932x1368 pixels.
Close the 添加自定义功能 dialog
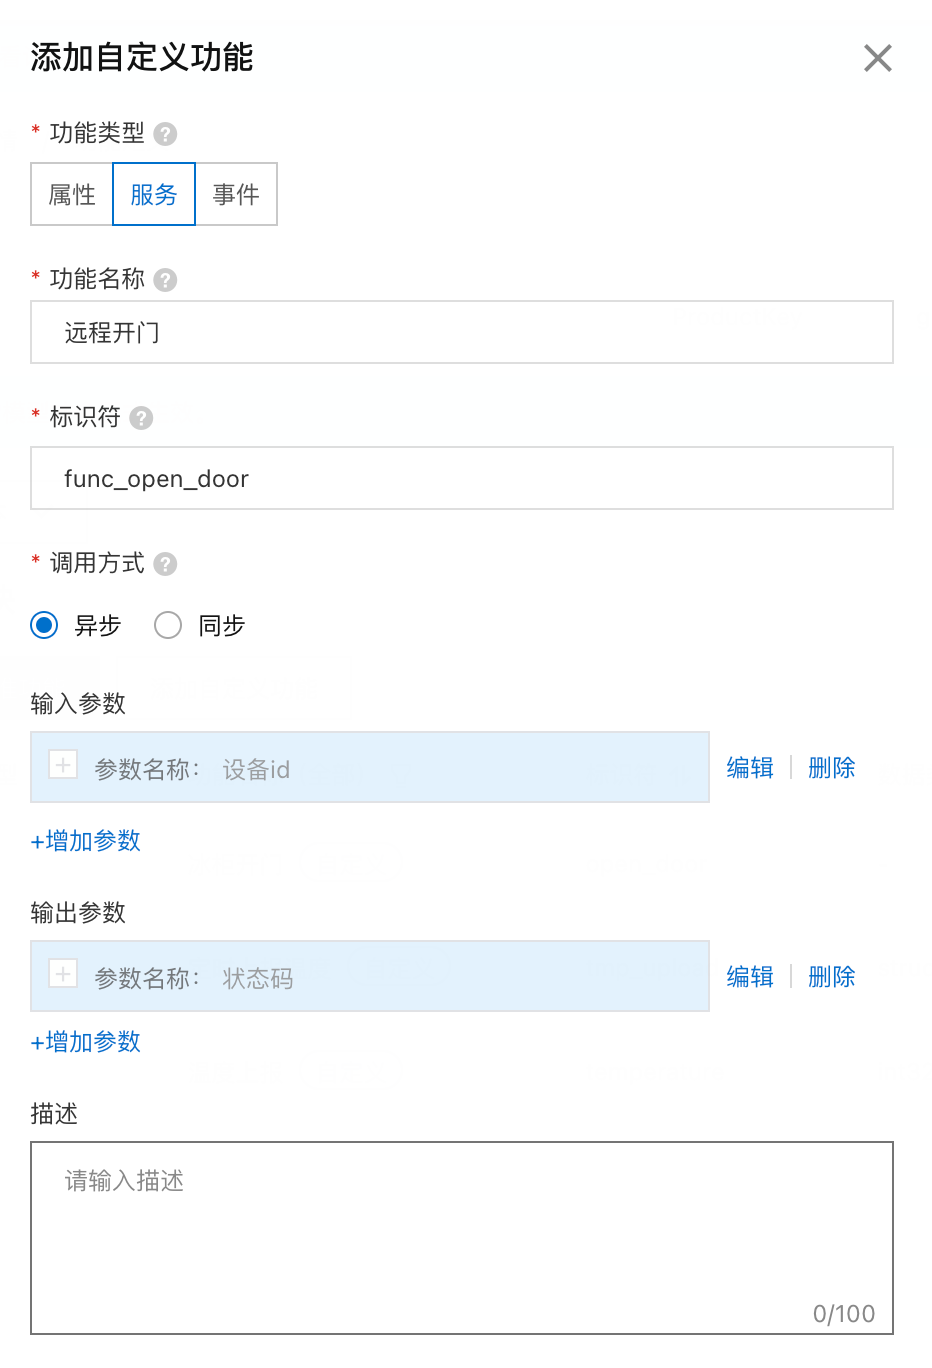tap(877, 58)
